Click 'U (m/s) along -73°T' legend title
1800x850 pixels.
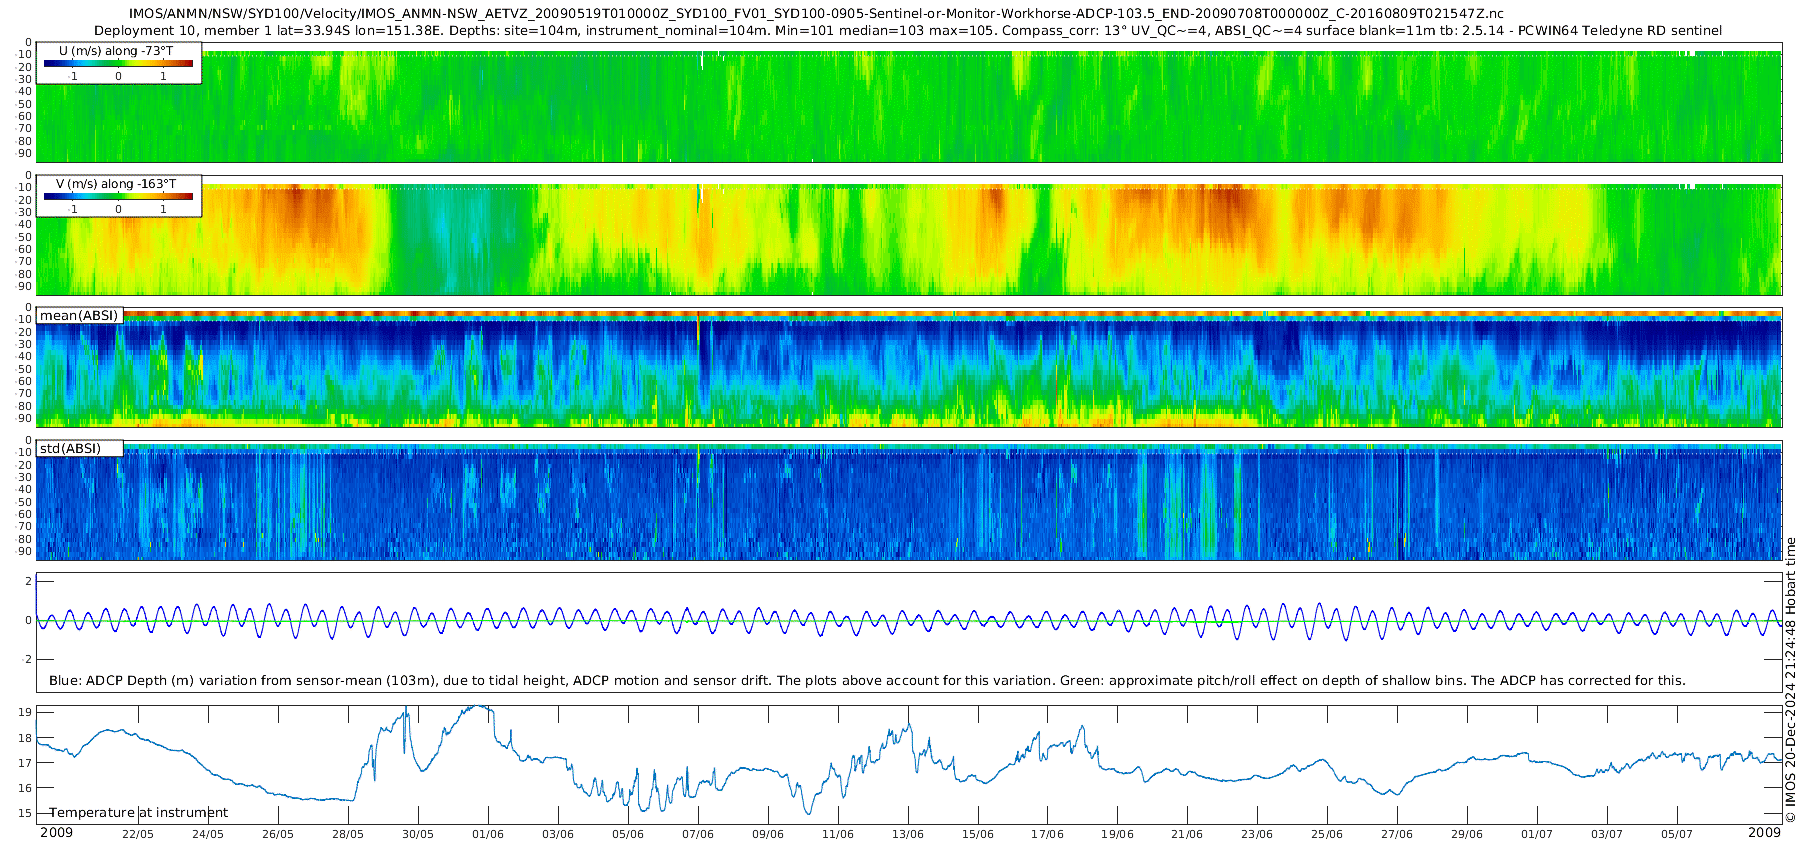click(116, 51)
